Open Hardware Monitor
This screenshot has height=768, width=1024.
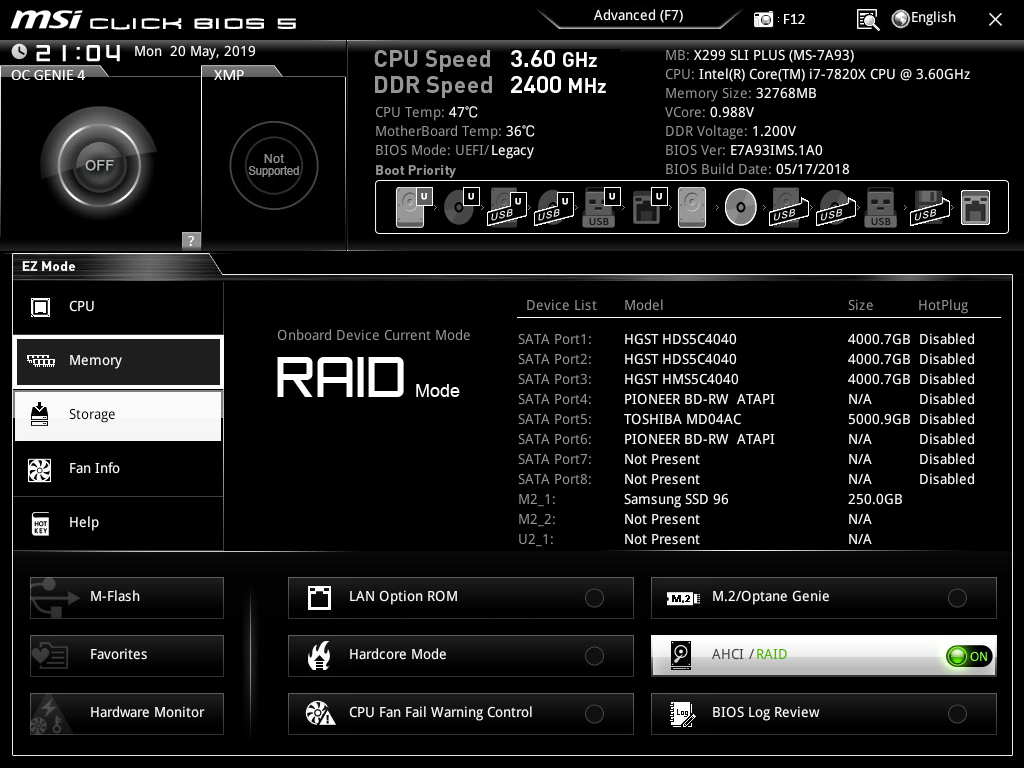[x=127, y=713]
